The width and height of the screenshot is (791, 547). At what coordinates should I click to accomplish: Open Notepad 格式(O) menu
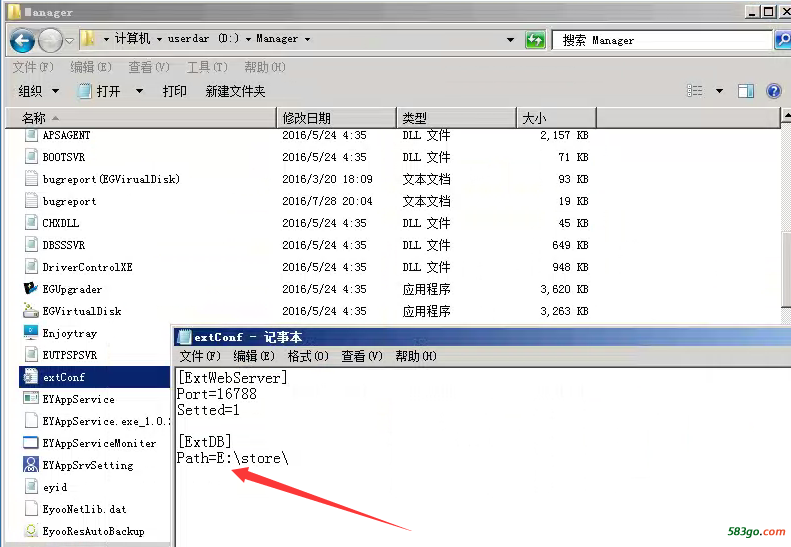click(308, 356)
